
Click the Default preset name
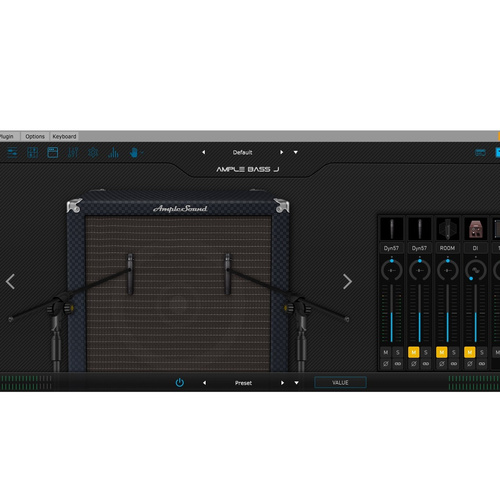tap(242, 152)
